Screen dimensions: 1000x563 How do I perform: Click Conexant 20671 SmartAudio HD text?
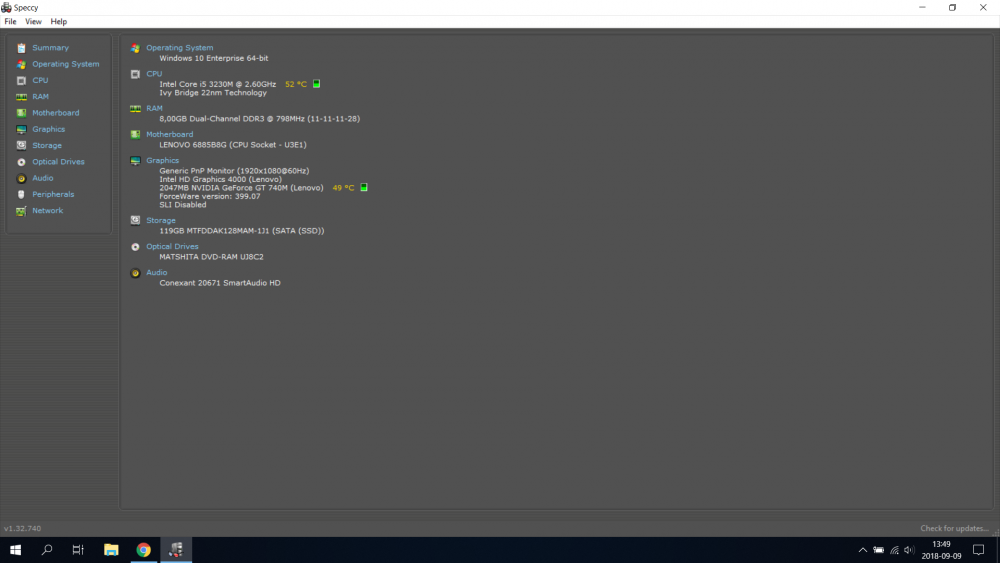pyautogui.click(x=219, y=283)
